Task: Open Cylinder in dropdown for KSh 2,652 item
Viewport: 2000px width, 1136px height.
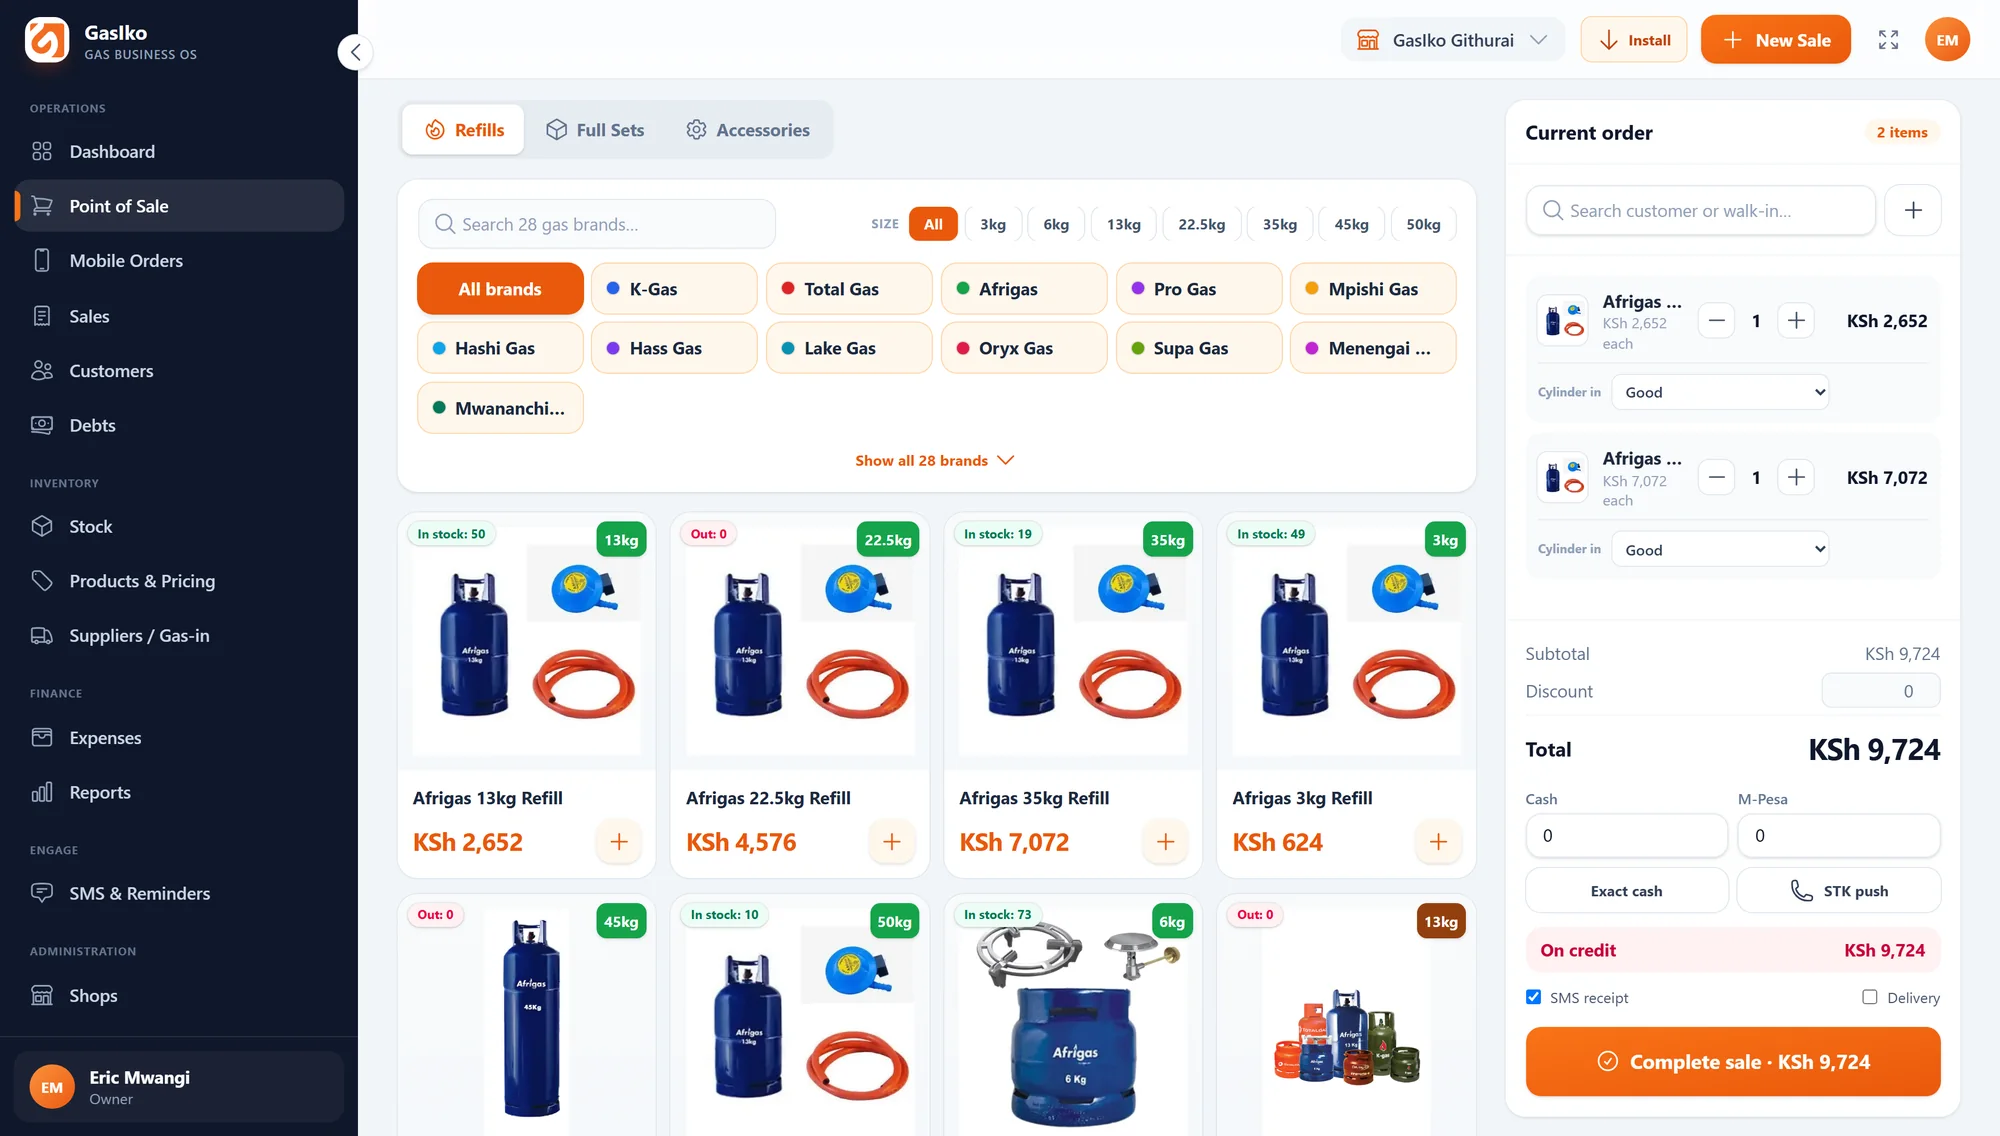Action: tap(1721, 392)
